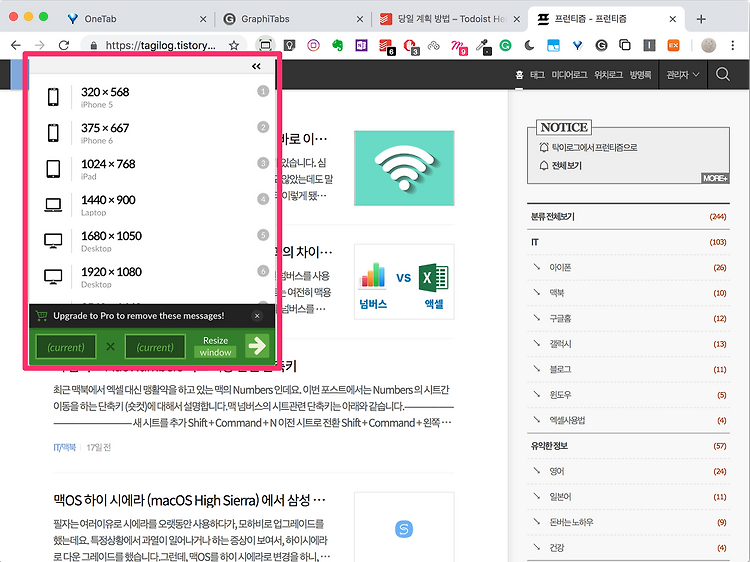This screenshot has width=750, height=562.
Task: Expand the 관리자 dropdown menu
Action: (x=683, y=75)
